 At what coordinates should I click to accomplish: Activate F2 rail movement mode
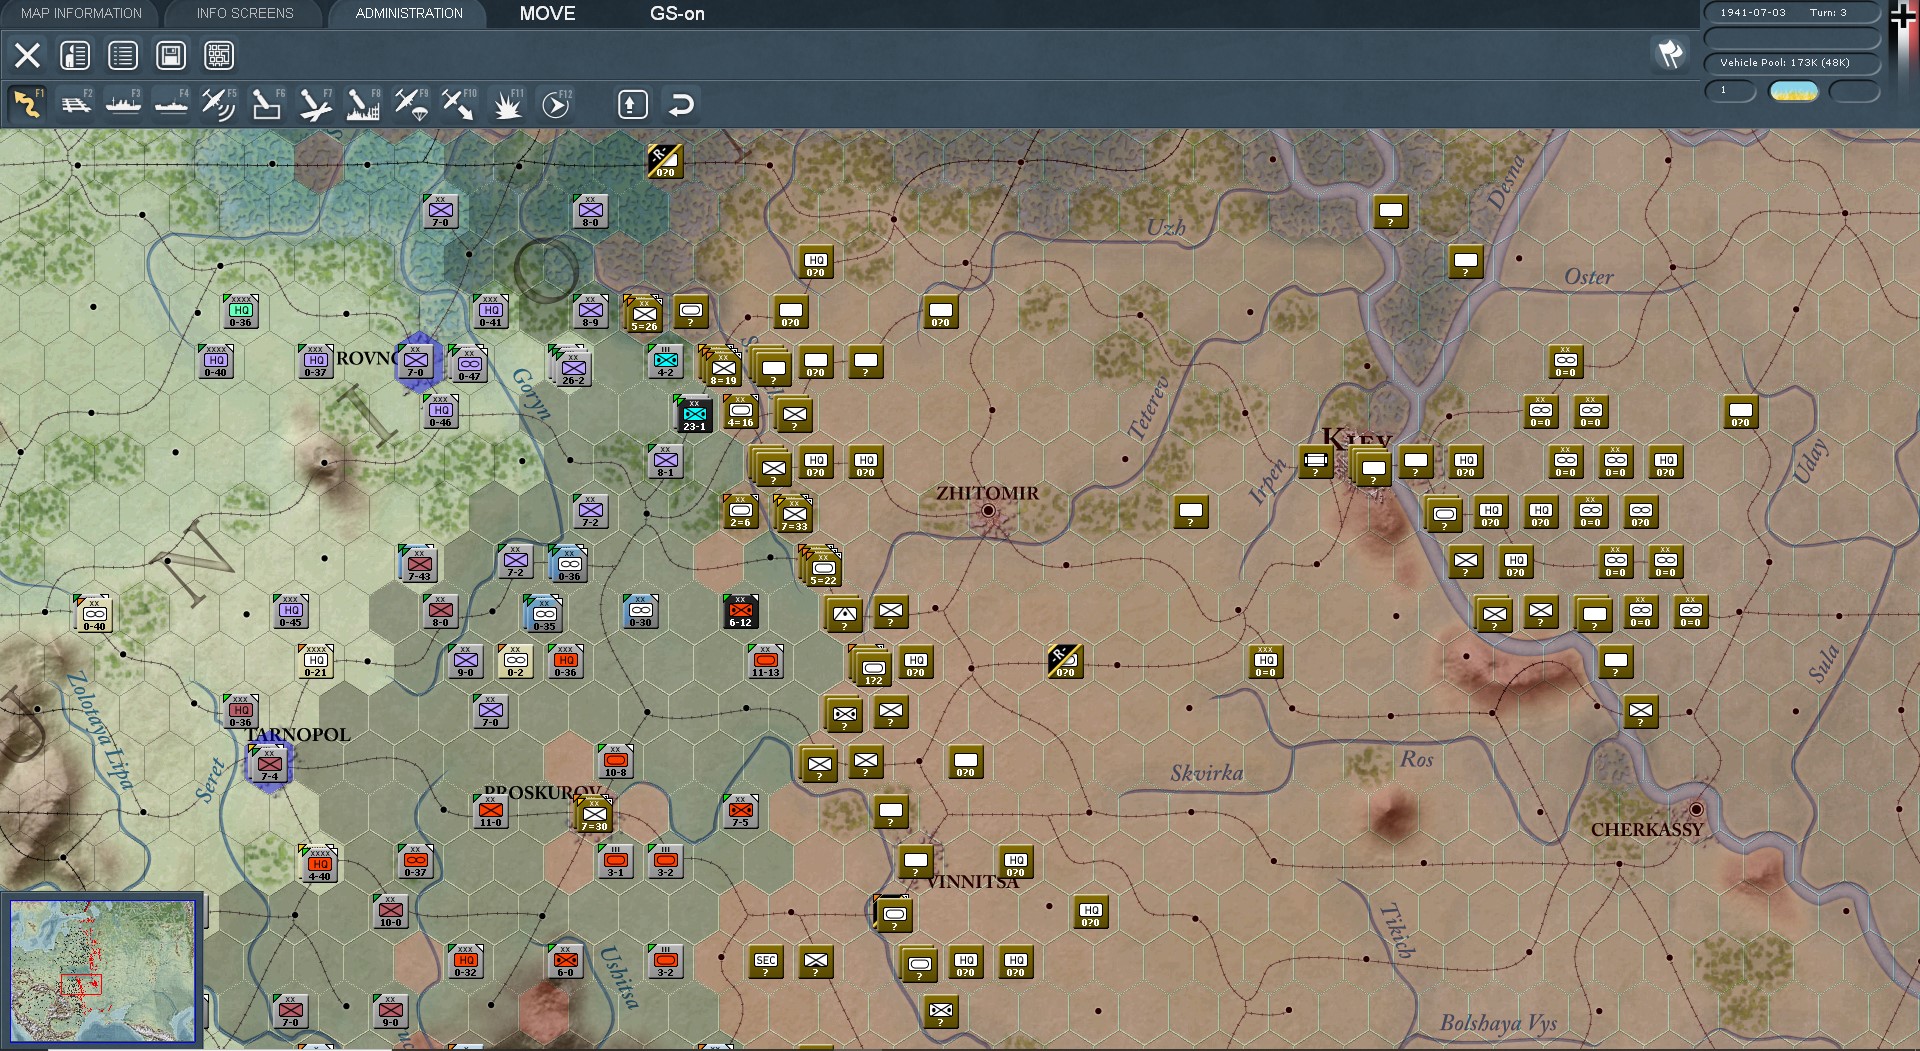point(76,104)
